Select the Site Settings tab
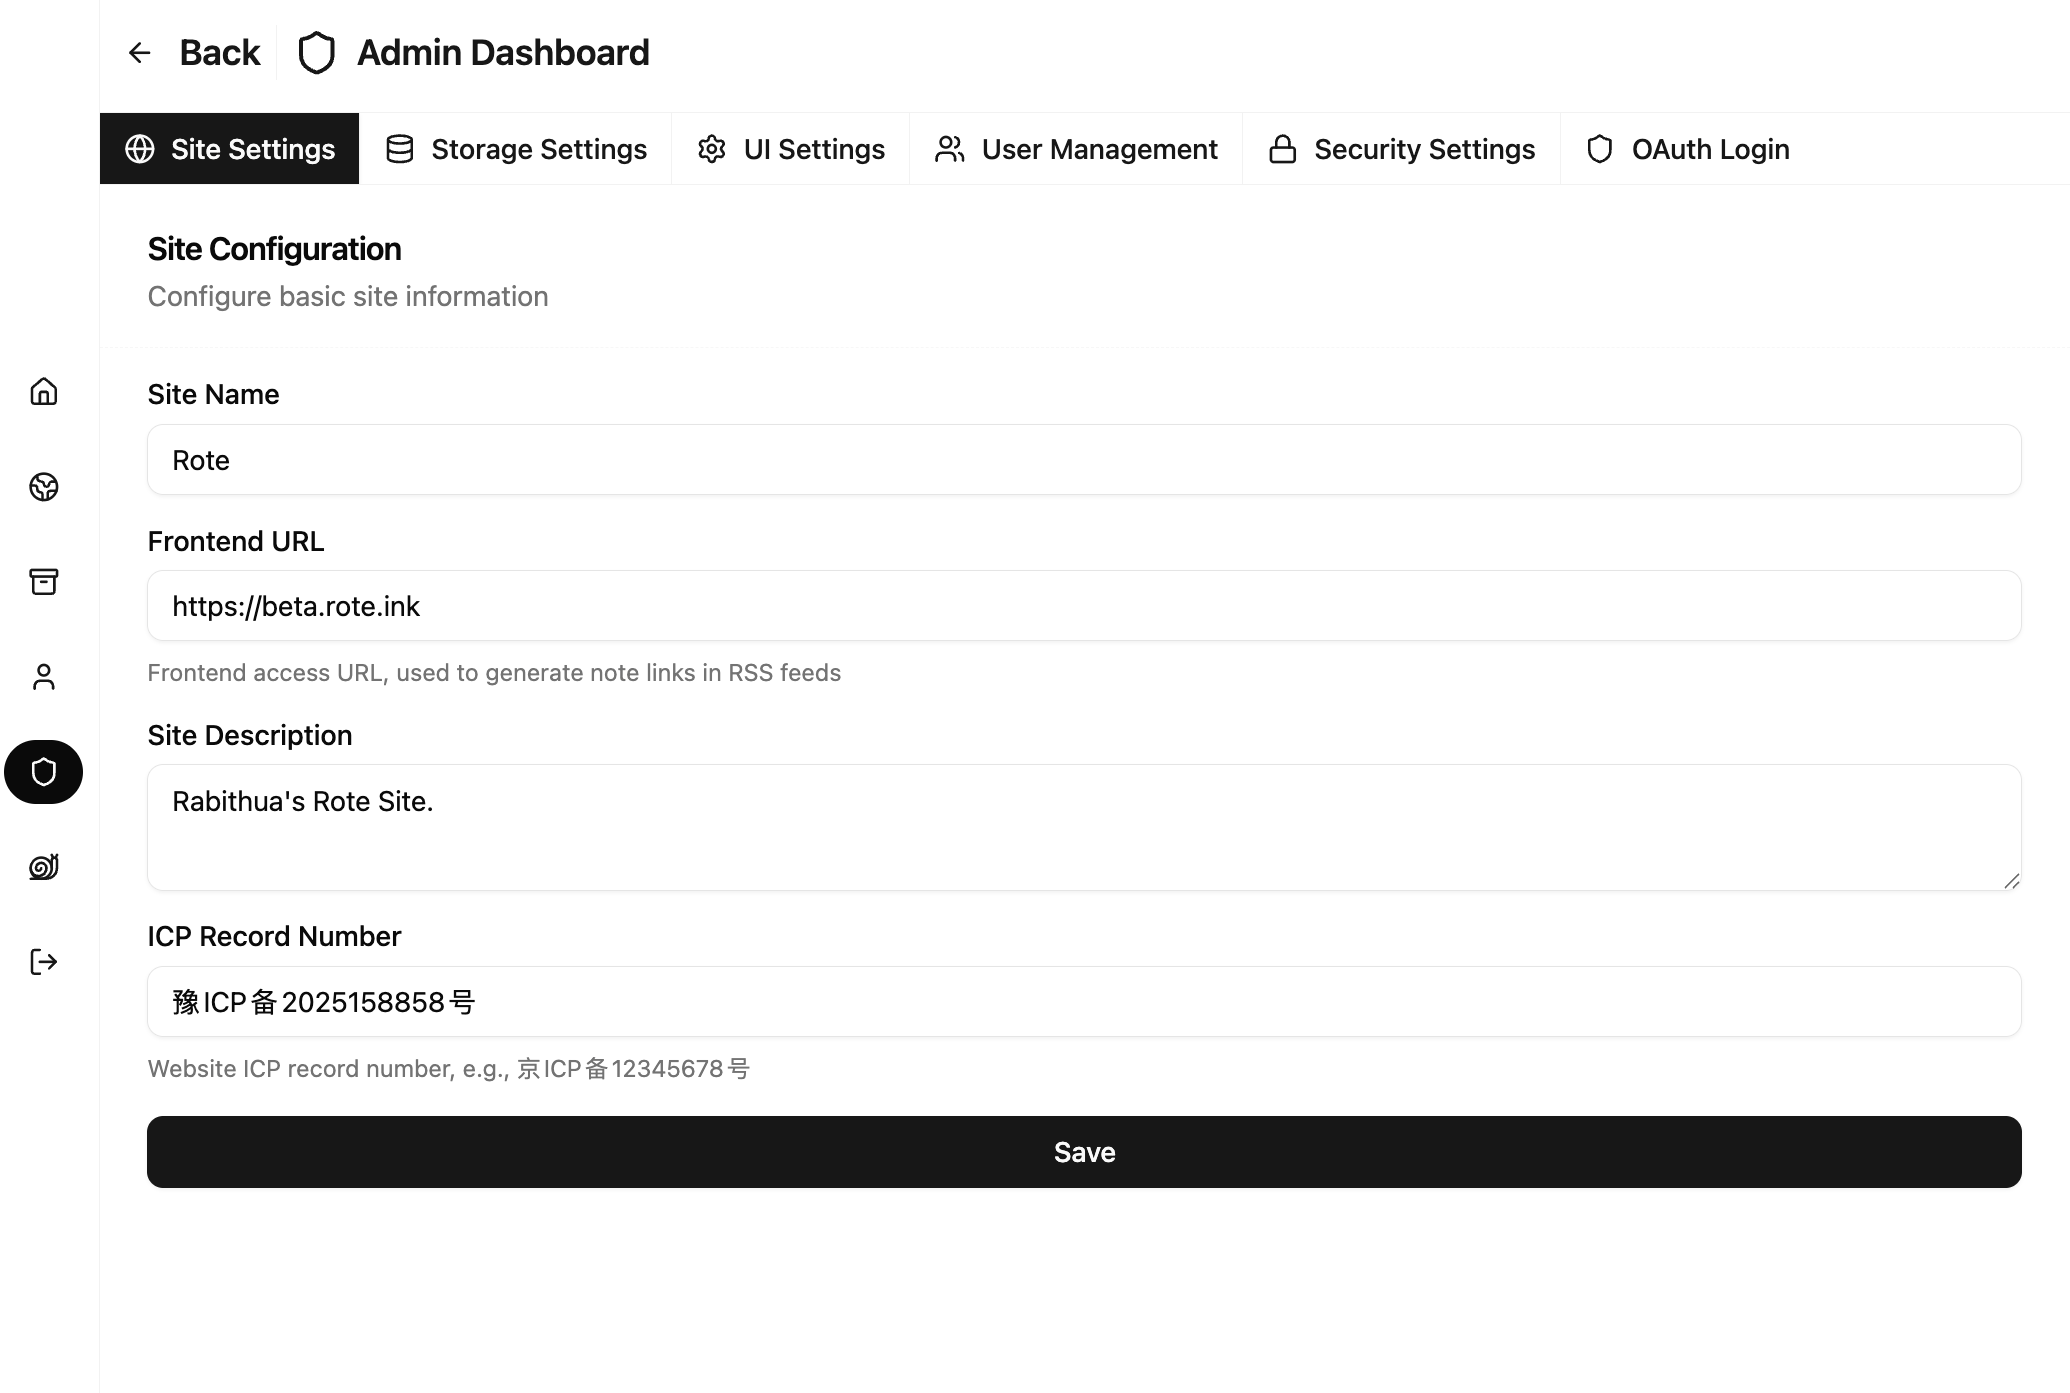The width and height of the screenshot is (2070, 1393). (230, 149)
